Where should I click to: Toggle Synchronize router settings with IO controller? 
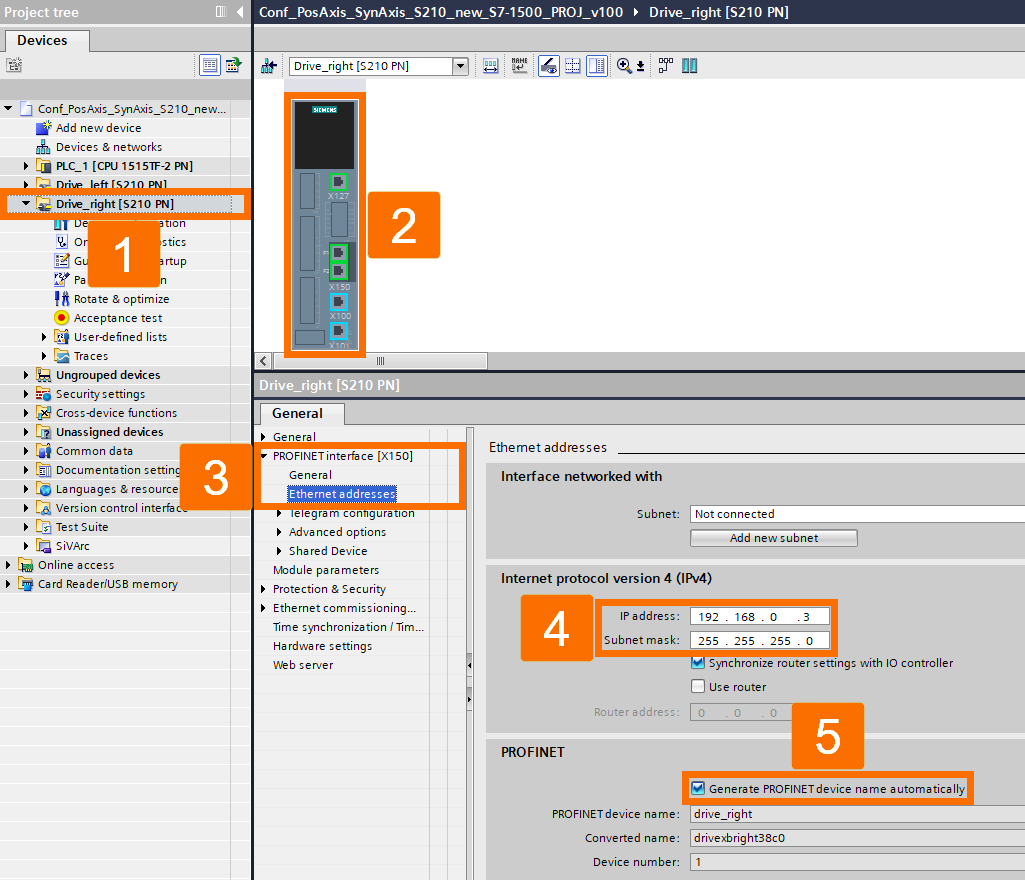tap(698, 663)
